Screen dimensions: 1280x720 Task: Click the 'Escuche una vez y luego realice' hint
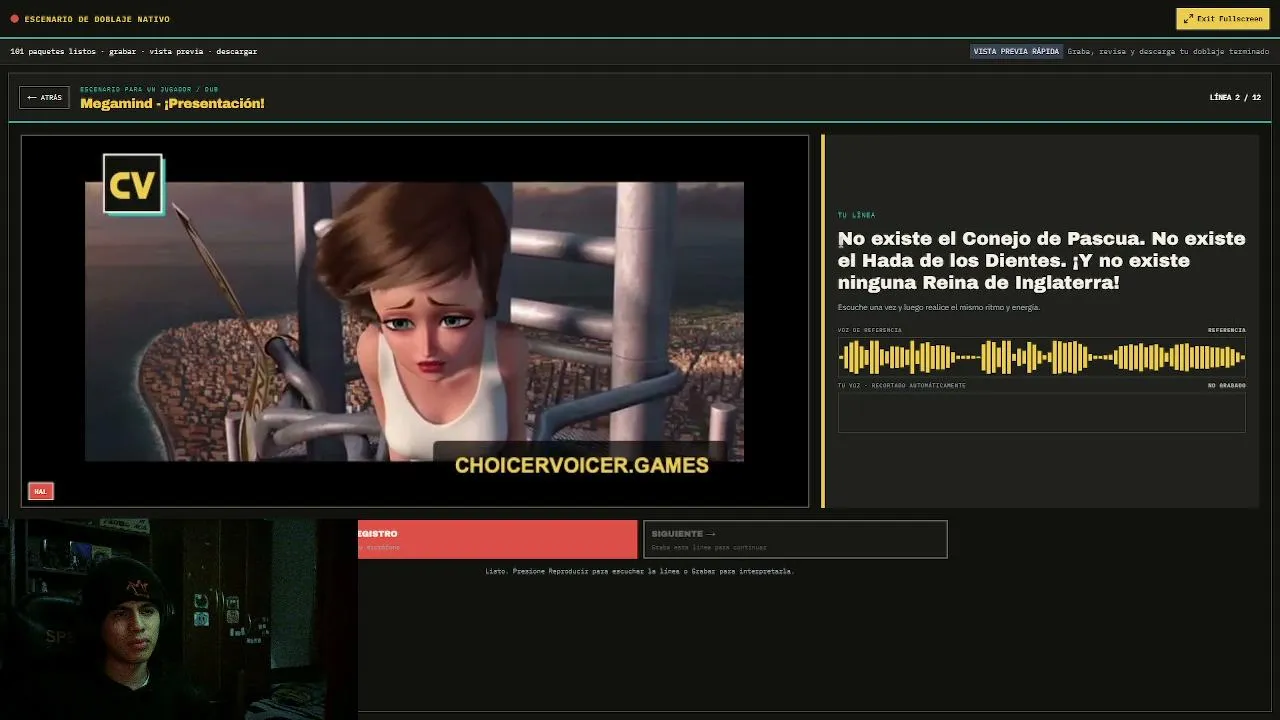click(x=939, y=307)
